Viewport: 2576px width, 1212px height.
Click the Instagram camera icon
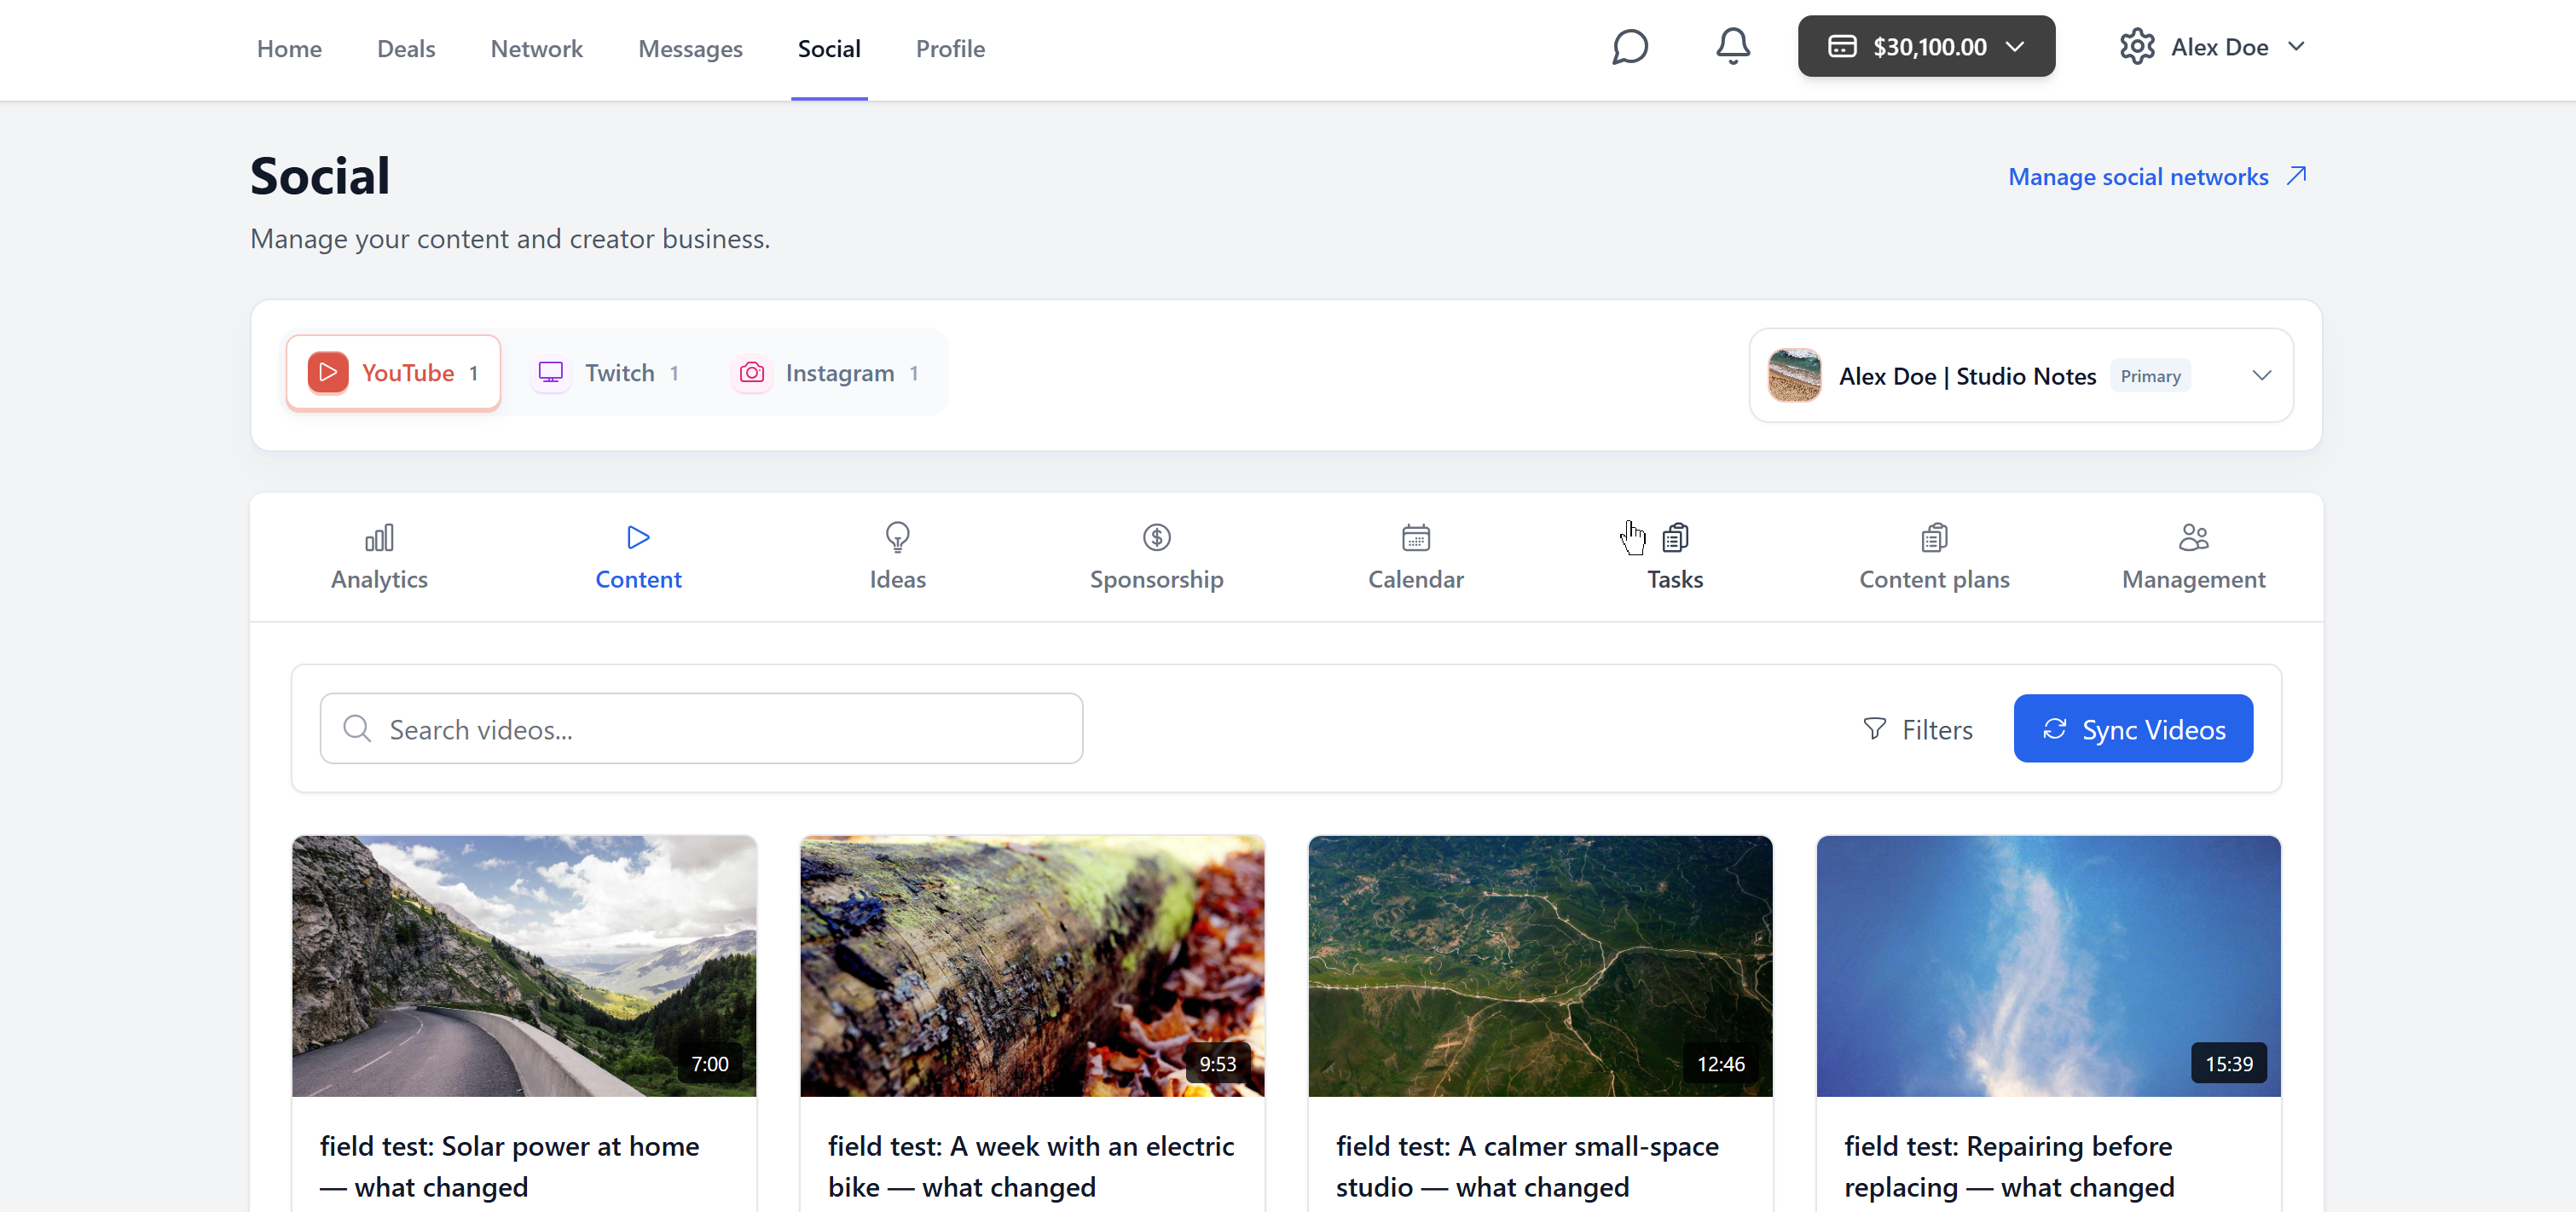coord(752,373)
